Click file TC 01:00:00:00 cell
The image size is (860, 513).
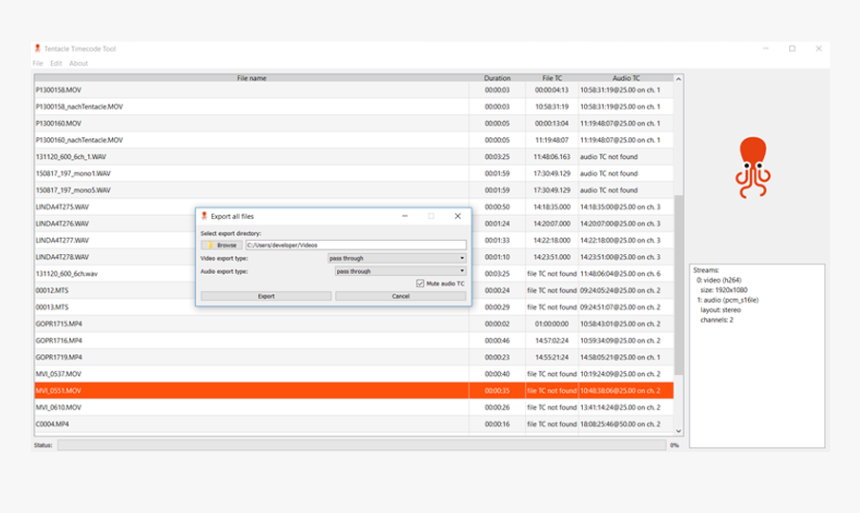point(552,324)
